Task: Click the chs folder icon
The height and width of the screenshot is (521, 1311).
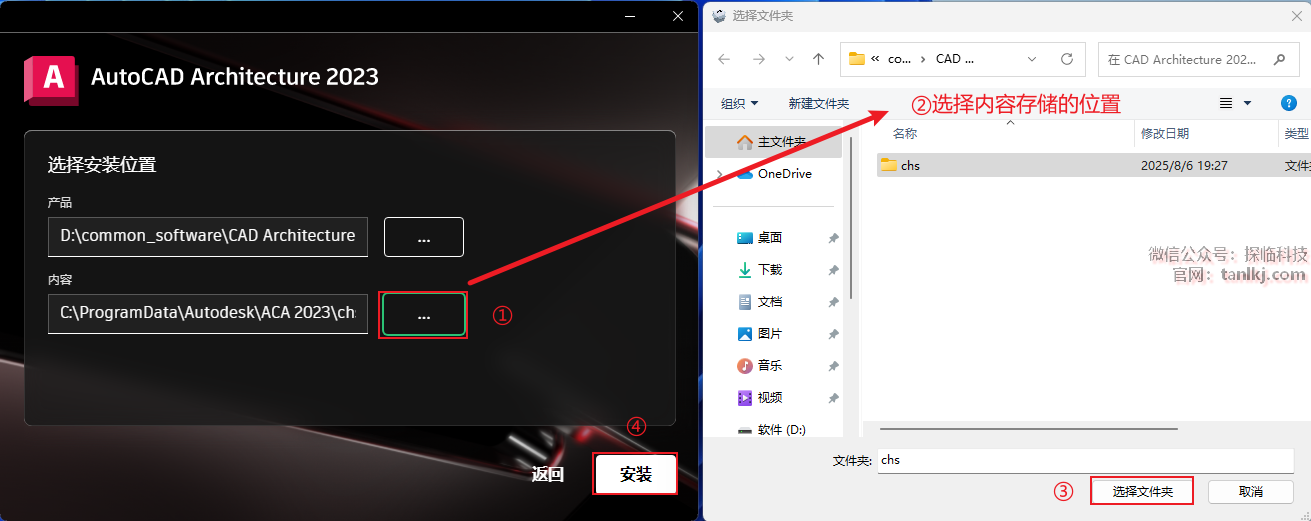Action: click(x=888, y=165)
